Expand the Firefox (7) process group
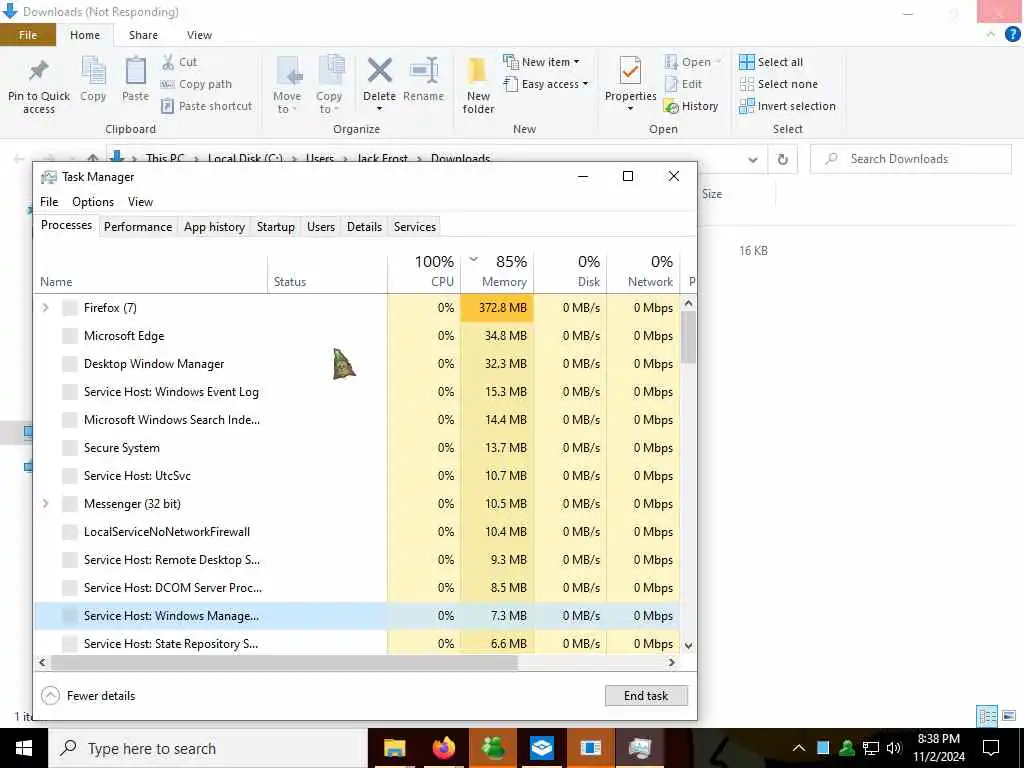The width and height of the screenshot is (1024, 768). (45, 308)
